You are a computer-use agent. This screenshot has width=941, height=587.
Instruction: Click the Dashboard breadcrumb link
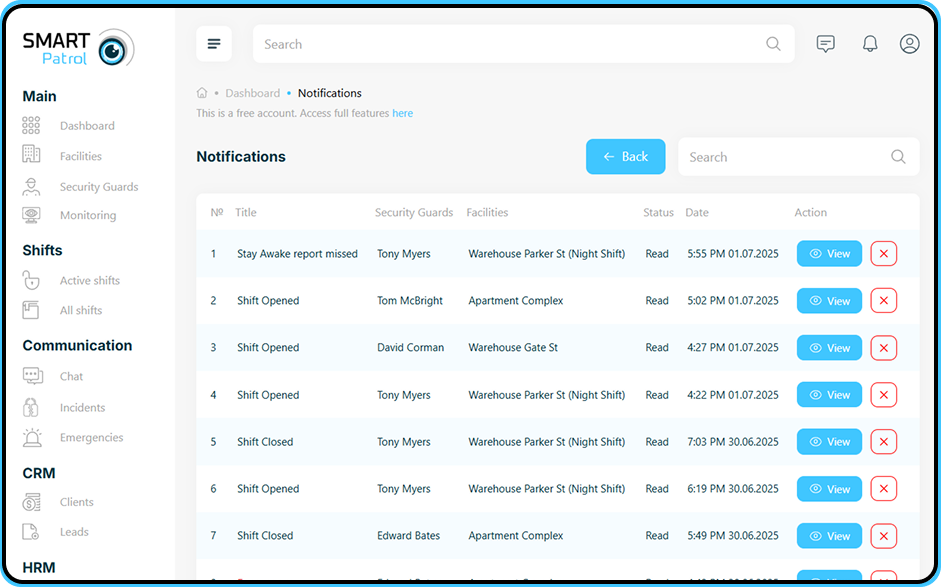(252, 93)
